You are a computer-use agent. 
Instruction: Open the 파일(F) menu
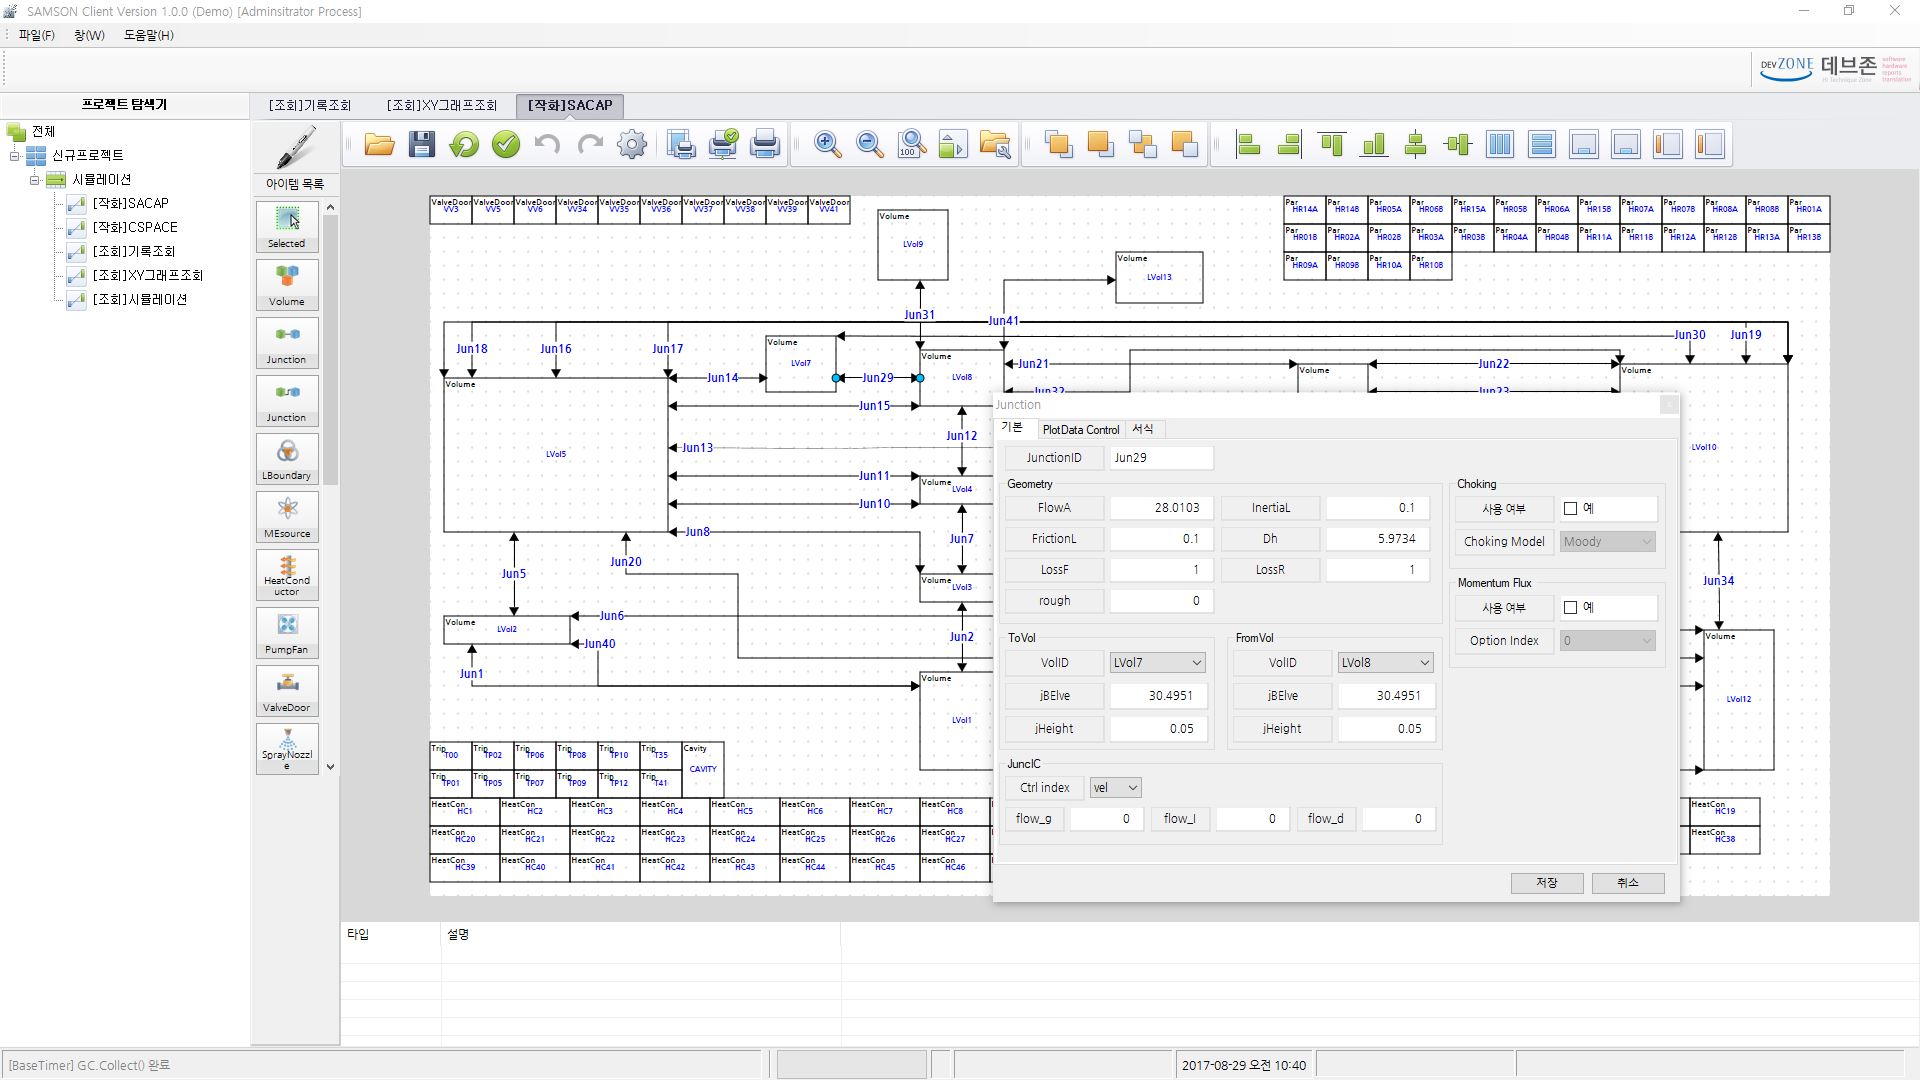[36, 35]
